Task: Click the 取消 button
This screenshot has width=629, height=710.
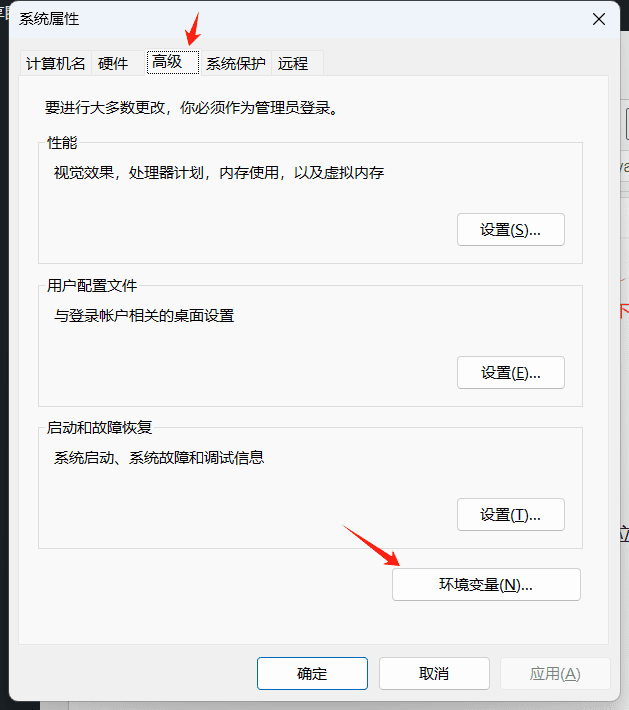Action: (x=434, y=673)
